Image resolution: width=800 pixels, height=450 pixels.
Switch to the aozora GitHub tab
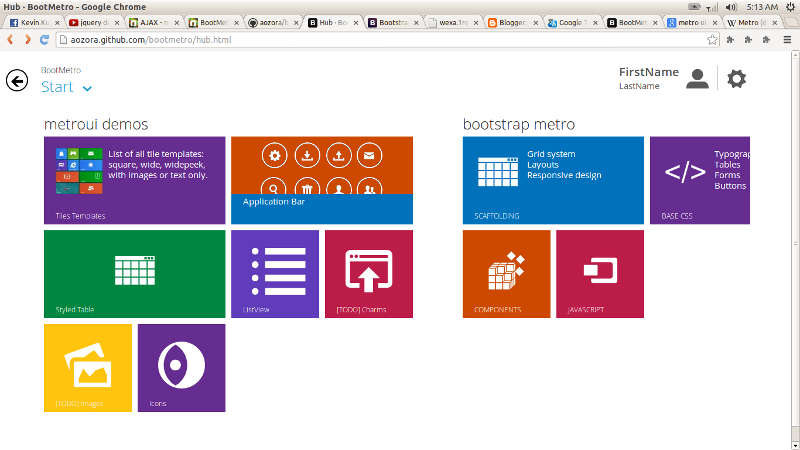[x=272, y=22]
